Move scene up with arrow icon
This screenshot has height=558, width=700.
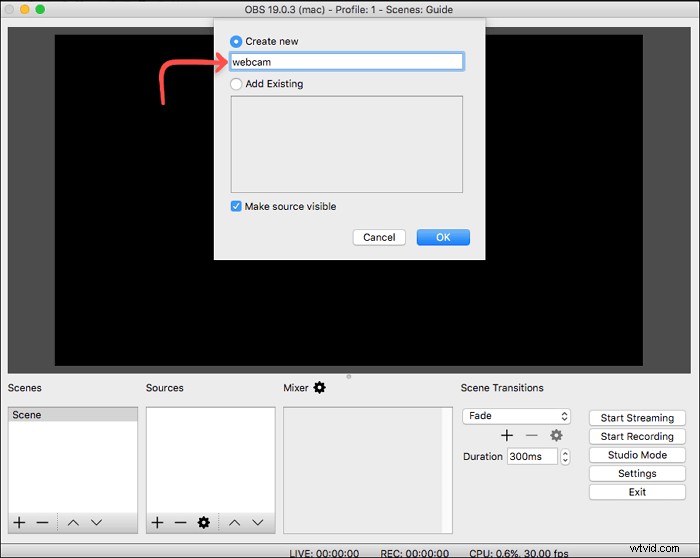(75, 522)
